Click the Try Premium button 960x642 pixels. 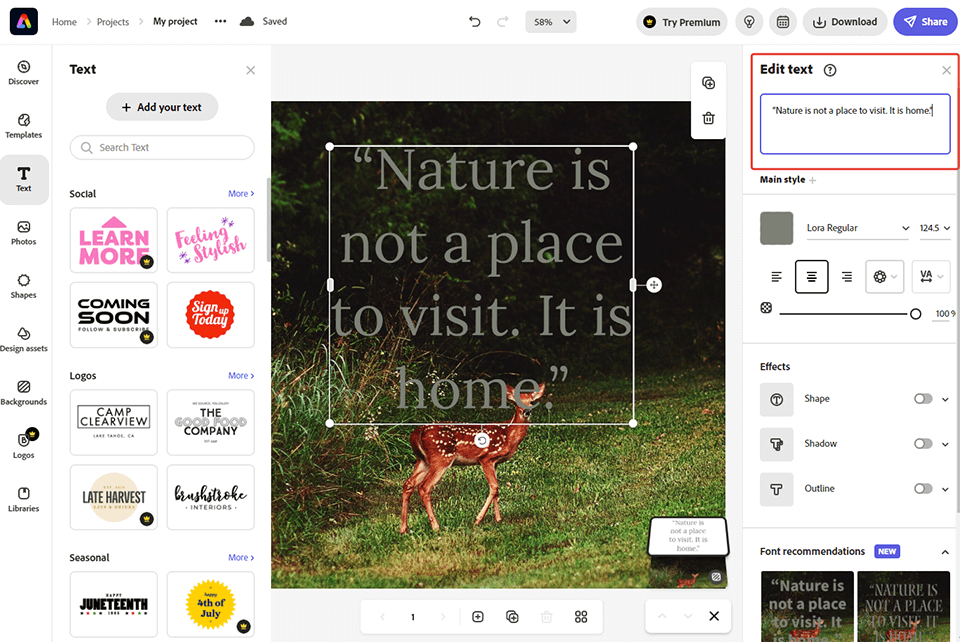pos(681,22)
